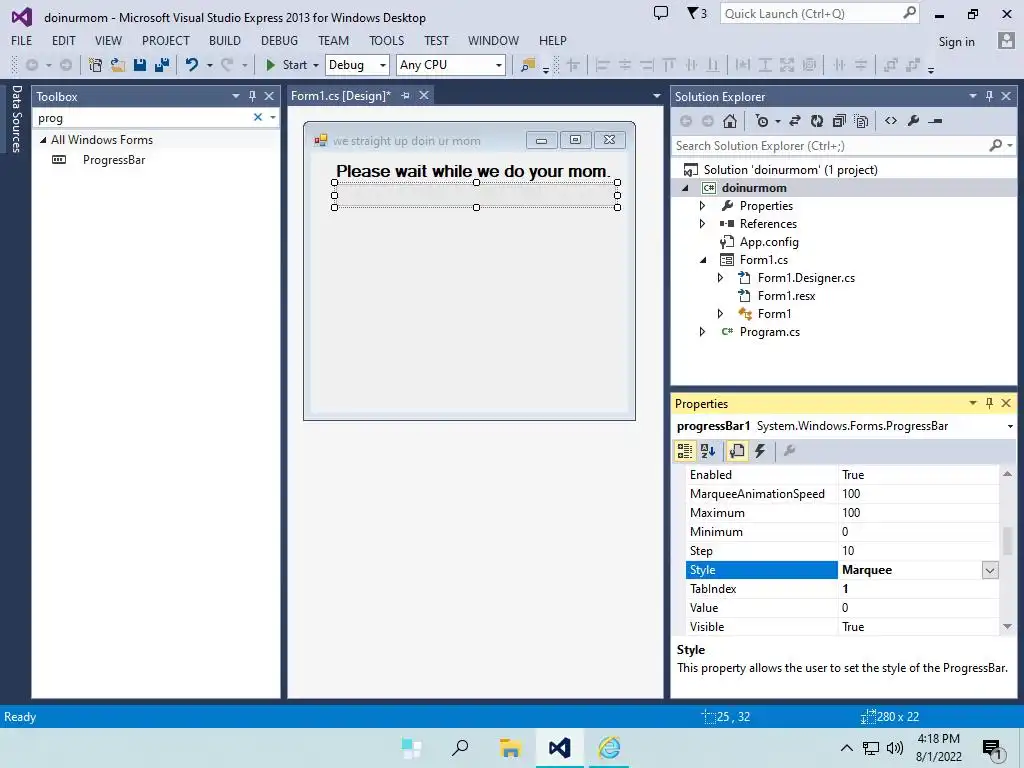Viewport: 1024px width, 768px height.
Task: Show Events with the lightning bolt icon
Action: coord(760,451)
